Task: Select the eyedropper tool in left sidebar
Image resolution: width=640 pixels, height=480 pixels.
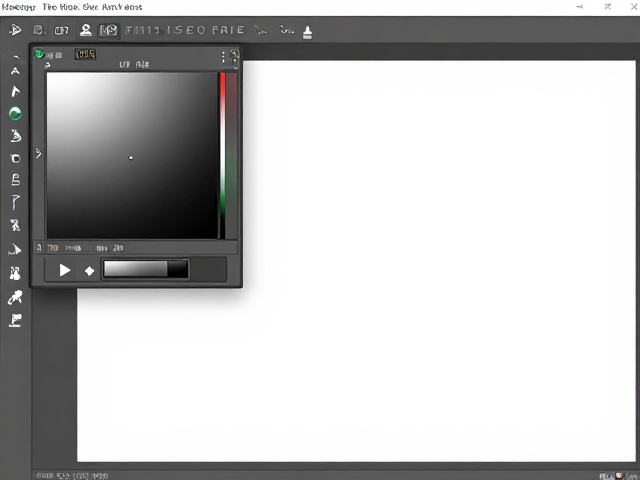Action: (x=15, y=298)
